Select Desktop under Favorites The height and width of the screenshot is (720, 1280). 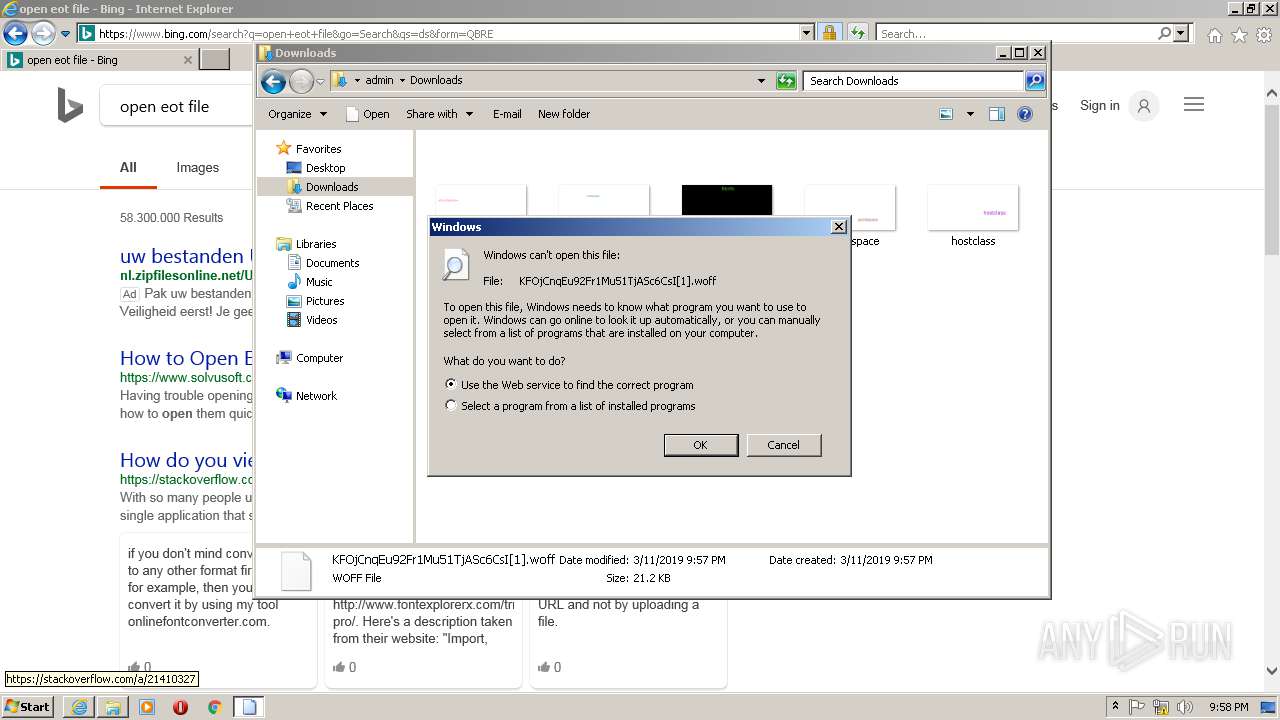pyautogui.click(x=325, y=168)
